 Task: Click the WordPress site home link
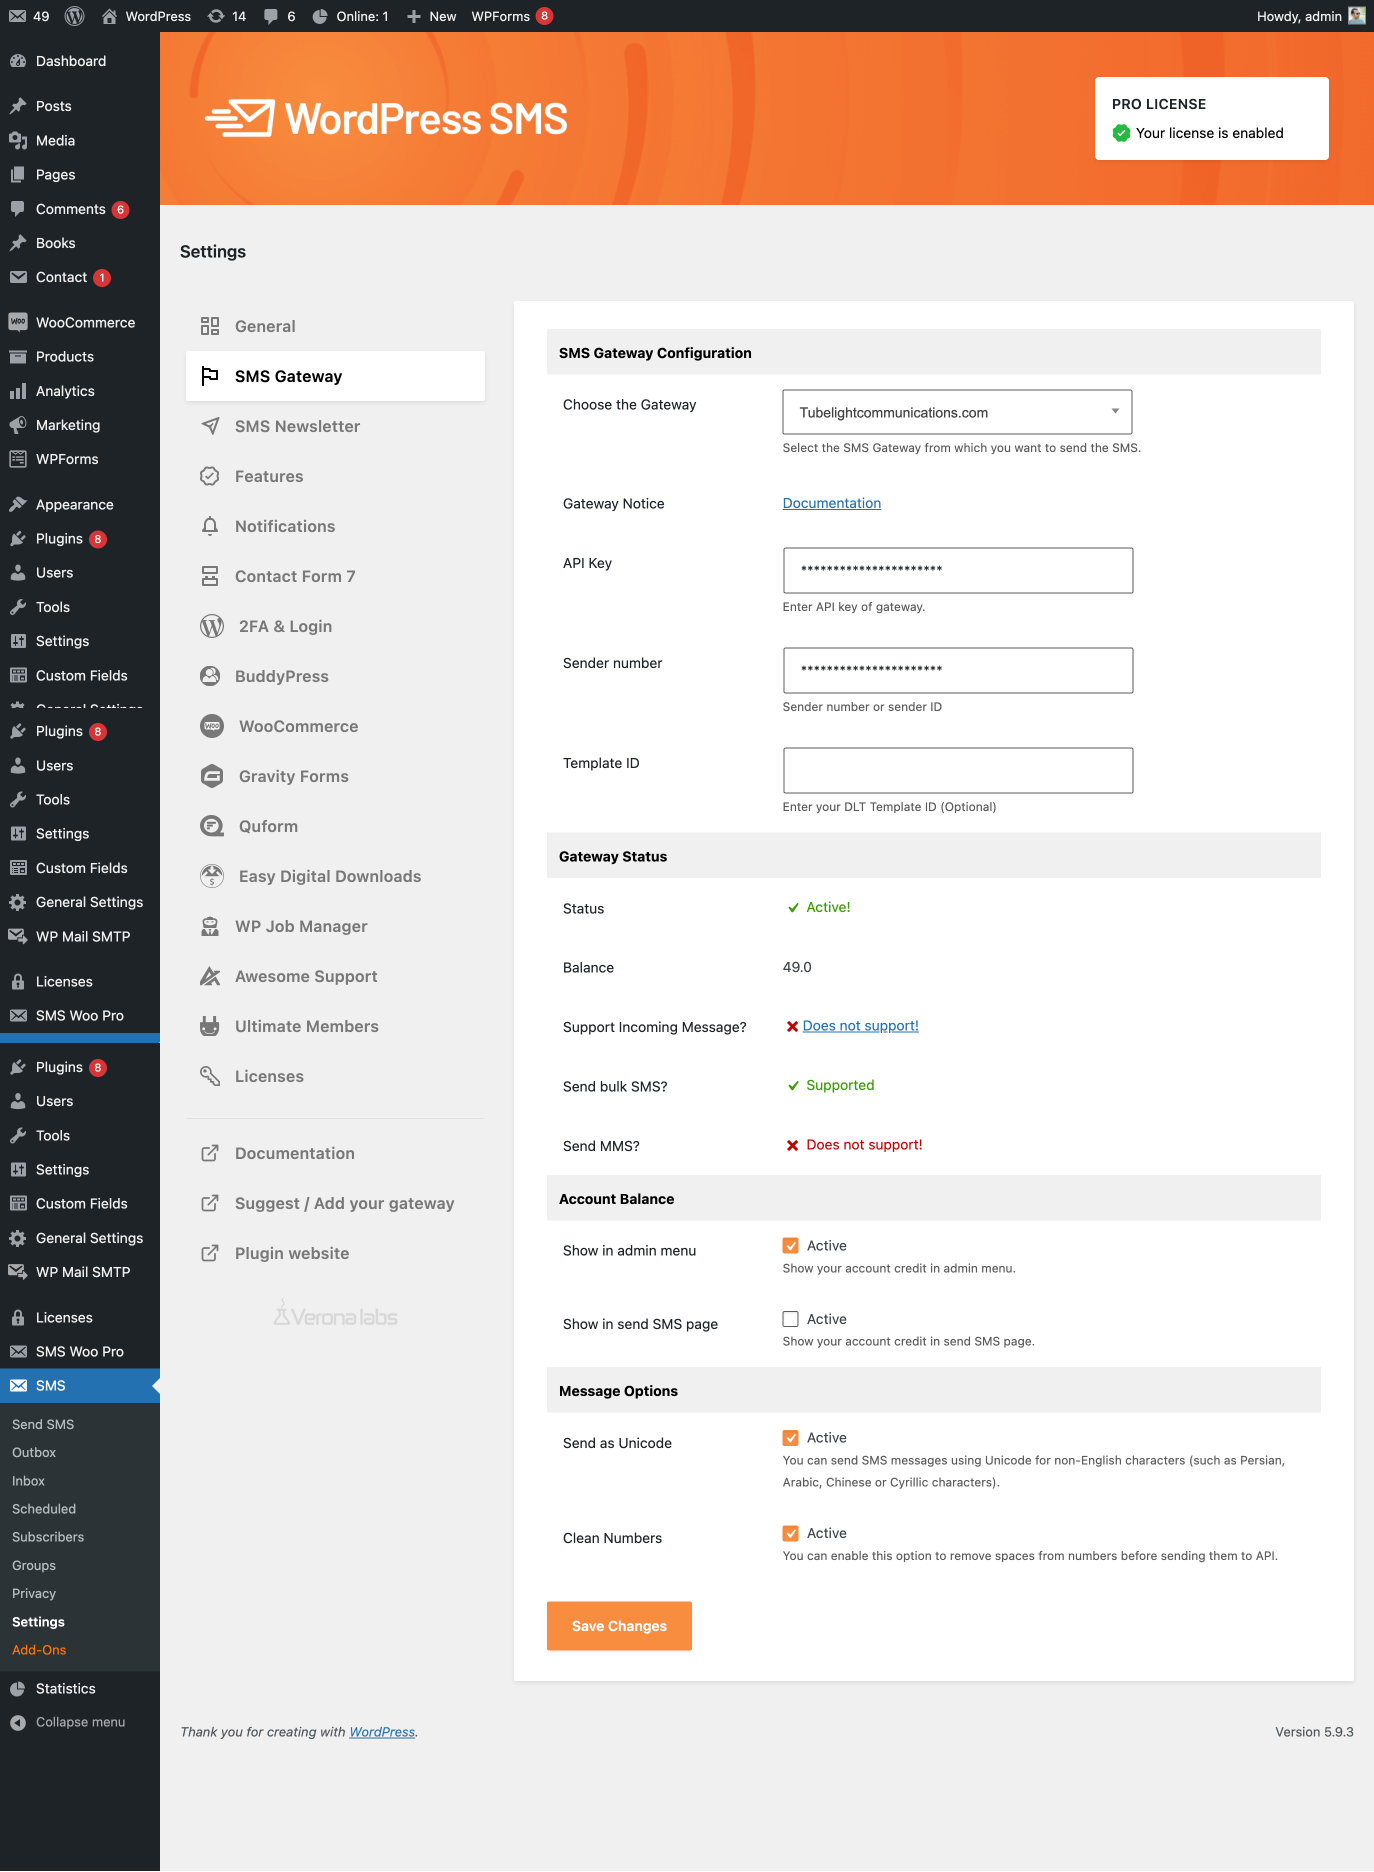(147, 16)
